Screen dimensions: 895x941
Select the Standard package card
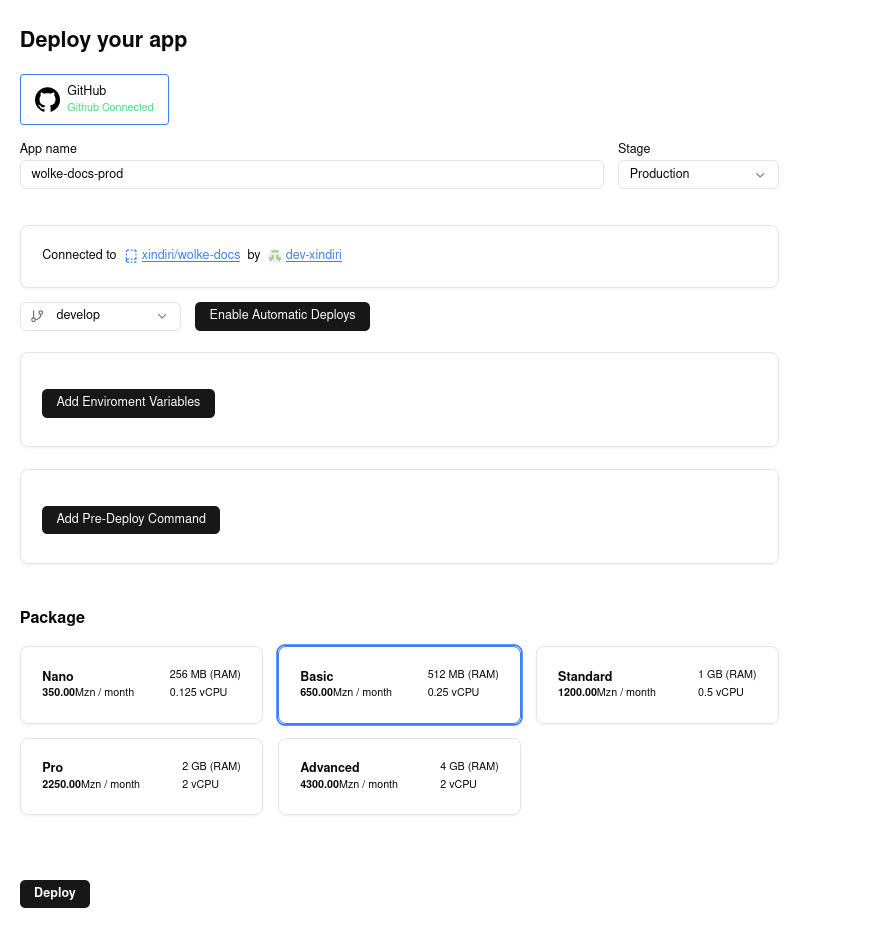click(x=657, y=684)
